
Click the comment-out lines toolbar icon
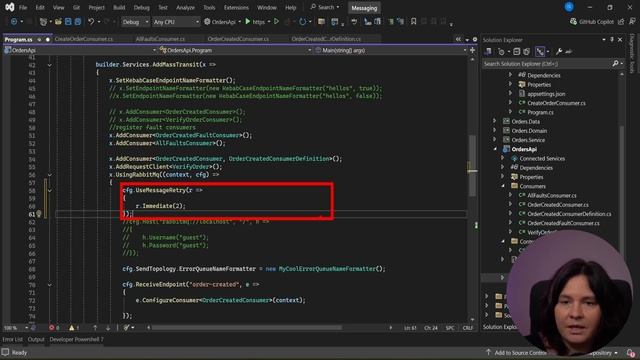[391, 22]
